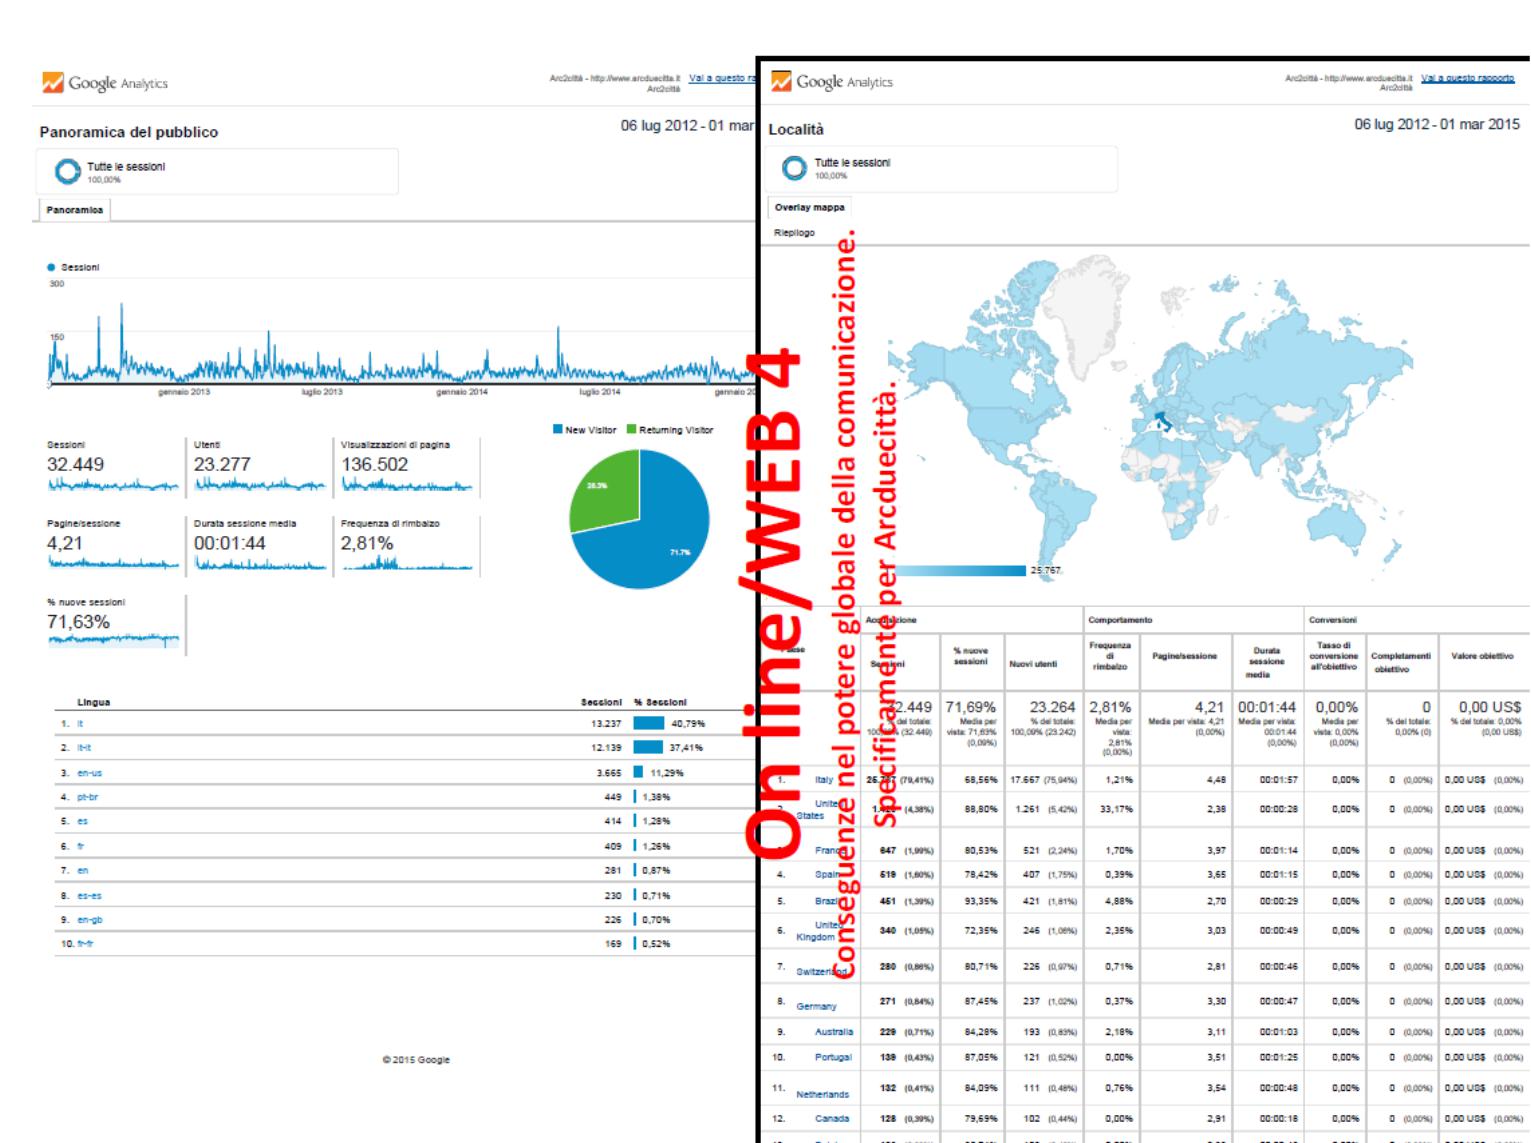The width and height of the screenshot is (1531, 1143).
Task: Click the Comportamento group header
Action: pos(1122,620)
